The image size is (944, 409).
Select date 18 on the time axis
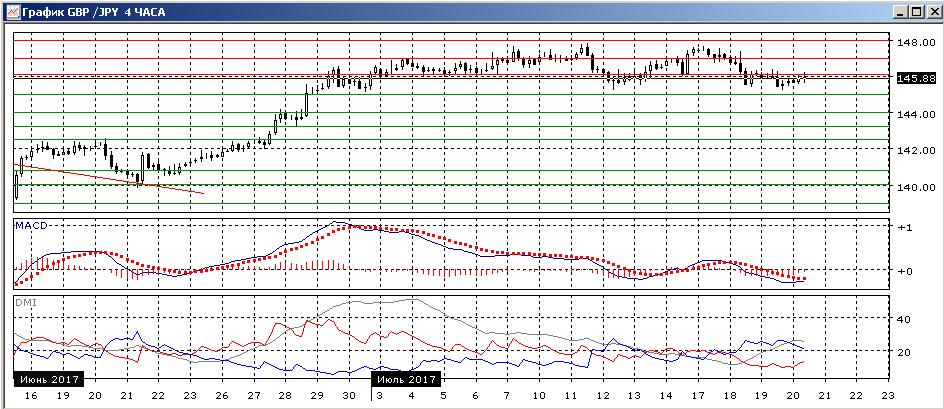[x=728, y=396]
